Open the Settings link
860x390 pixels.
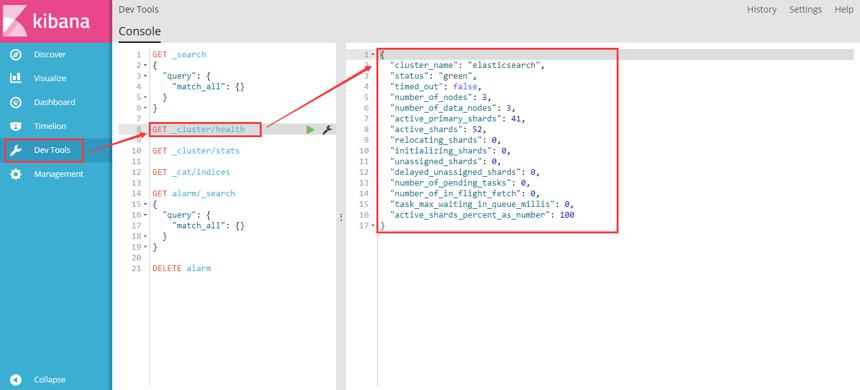tap(805, 9)
